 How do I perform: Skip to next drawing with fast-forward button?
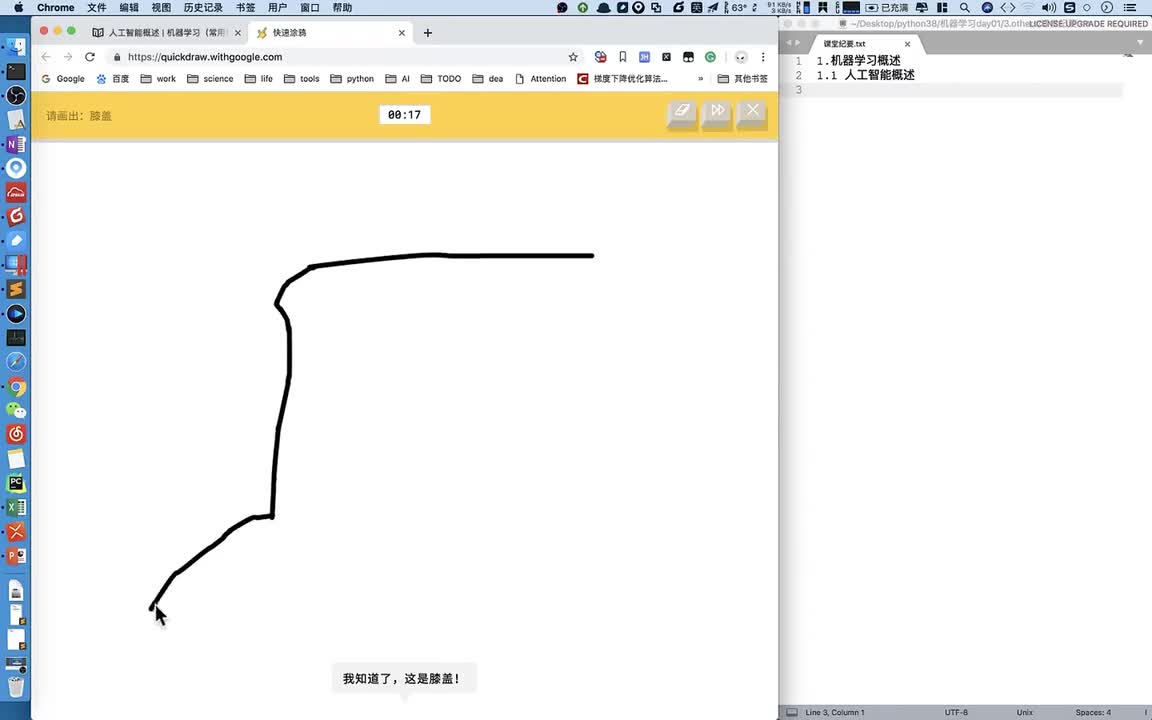[x=718, y=112]
